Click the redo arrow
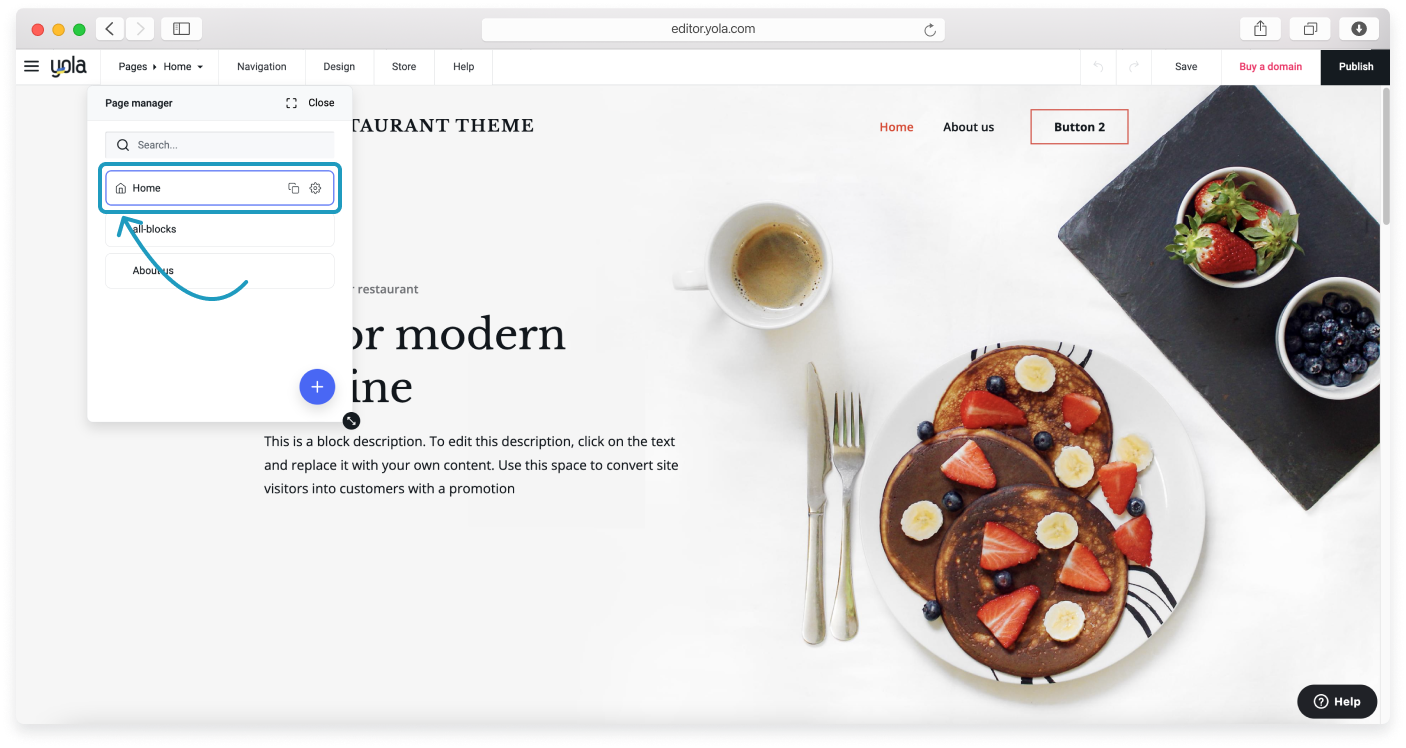Image resolution: width=1406 pixels, height=748 pixels. [x=1133, y=67]
